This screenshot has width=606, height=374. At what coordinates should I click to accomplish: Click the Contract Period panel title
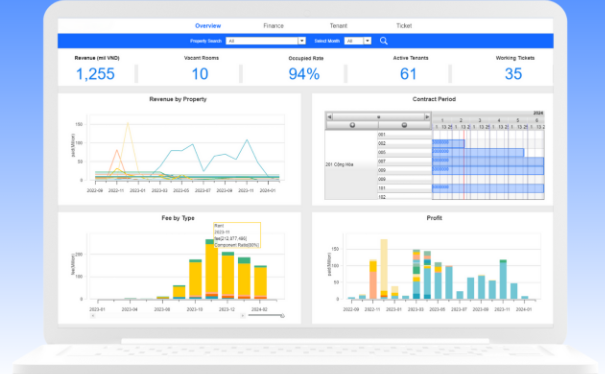[434, 99]
